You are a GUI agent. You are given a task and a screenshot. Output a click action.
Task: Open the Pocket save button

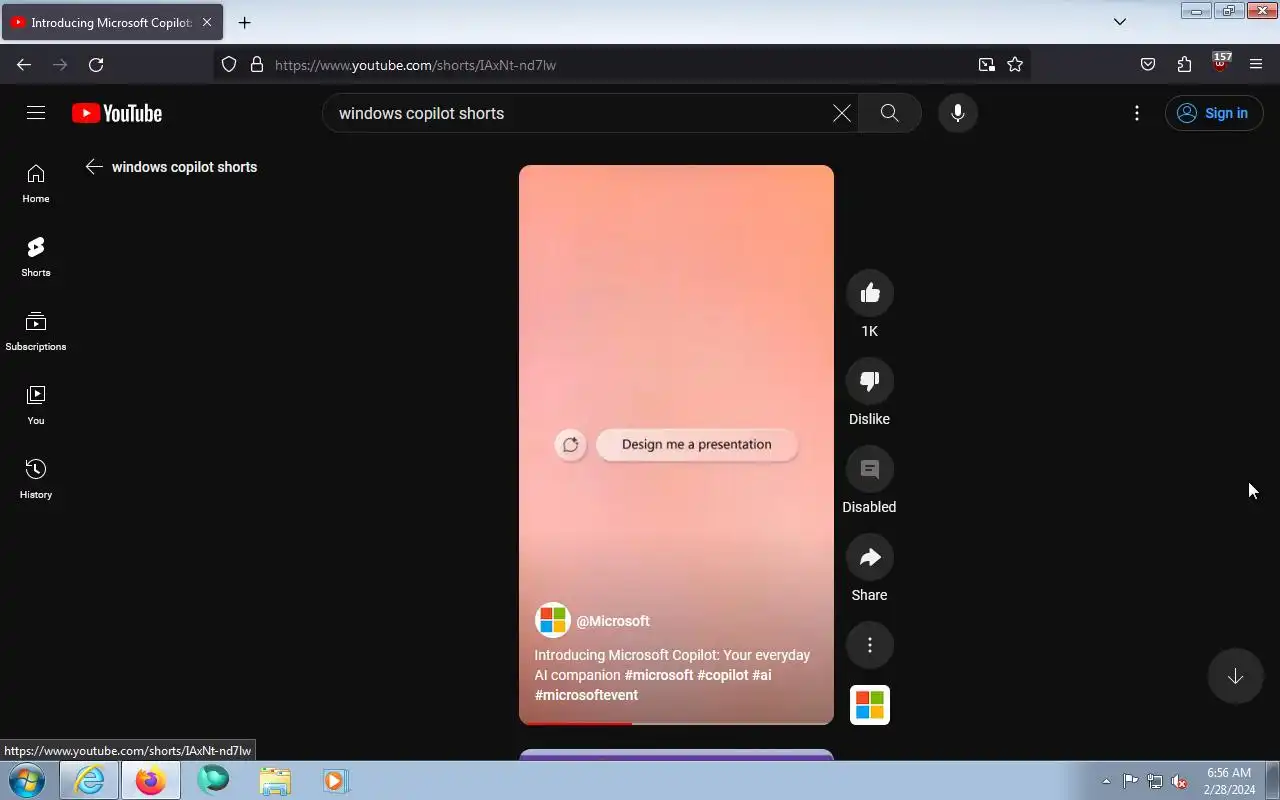(1148, 64)
